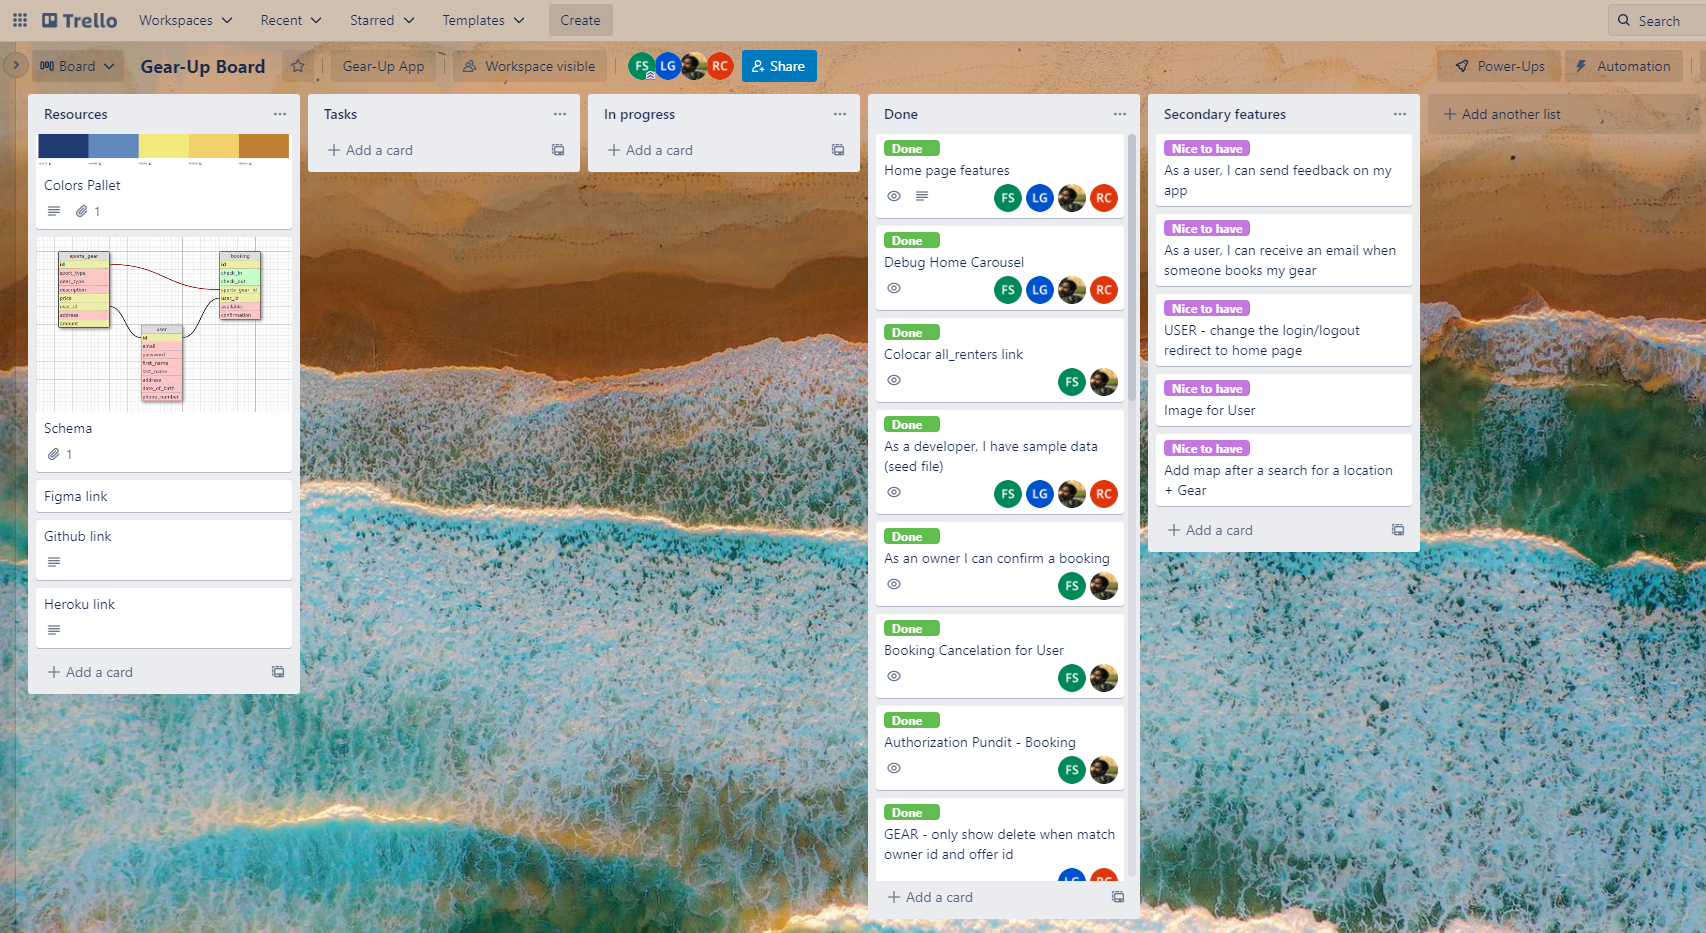Open the Power-Ups rocket button
Viewport: 1706px width, 933px height.
click(x=1499, y=66)
